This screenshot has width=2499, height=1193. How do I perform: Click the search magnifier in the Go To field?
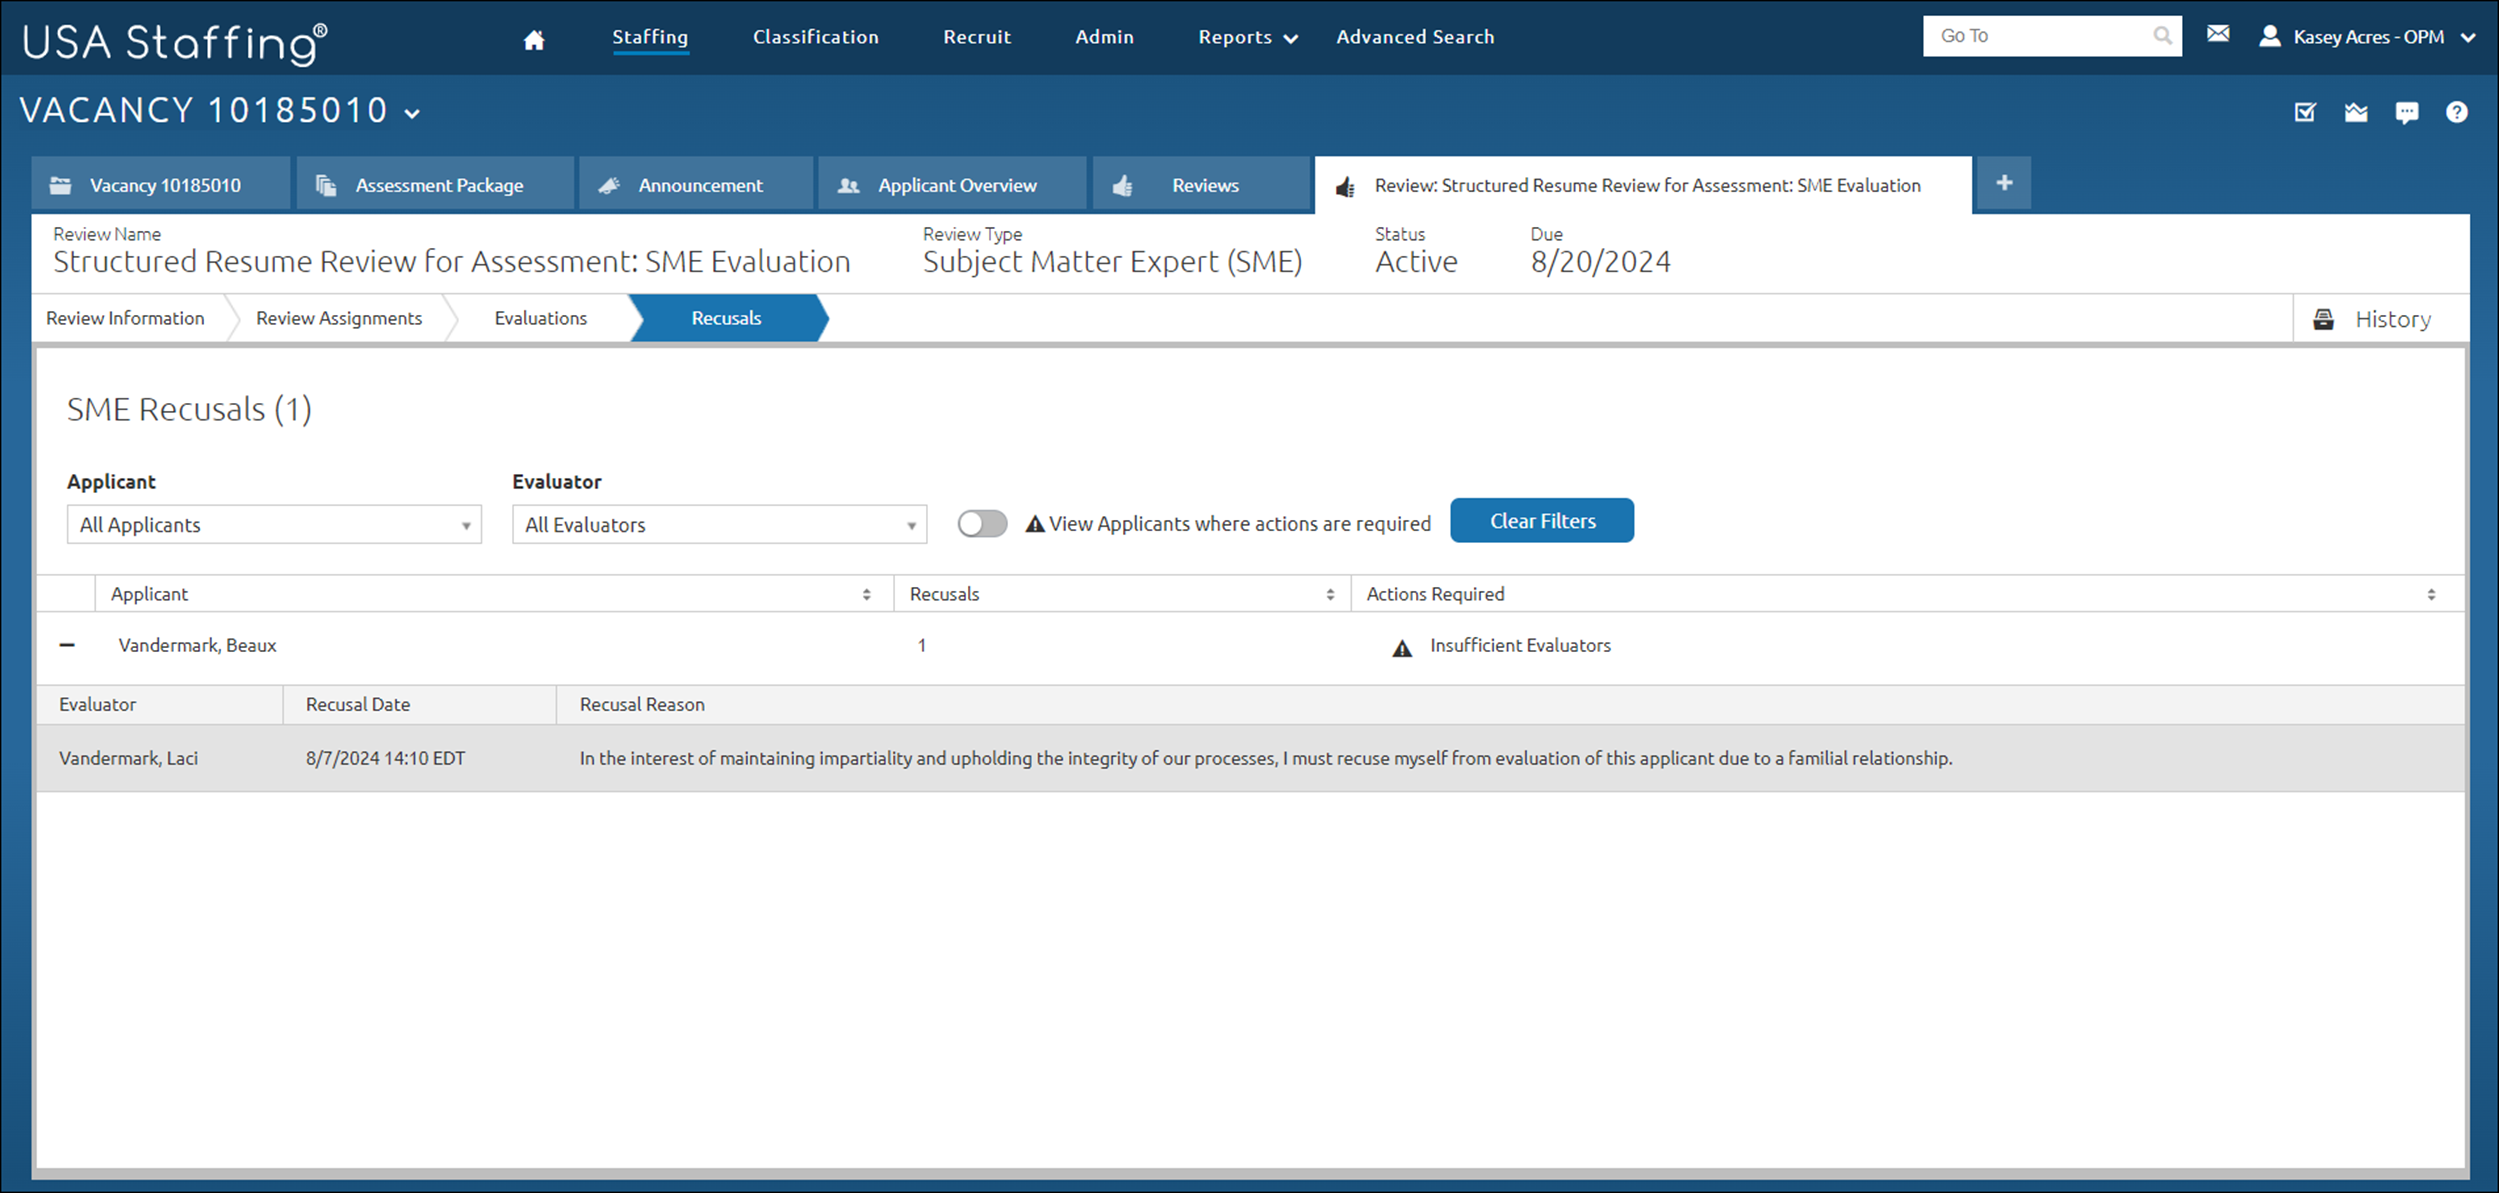point(2161,35)
